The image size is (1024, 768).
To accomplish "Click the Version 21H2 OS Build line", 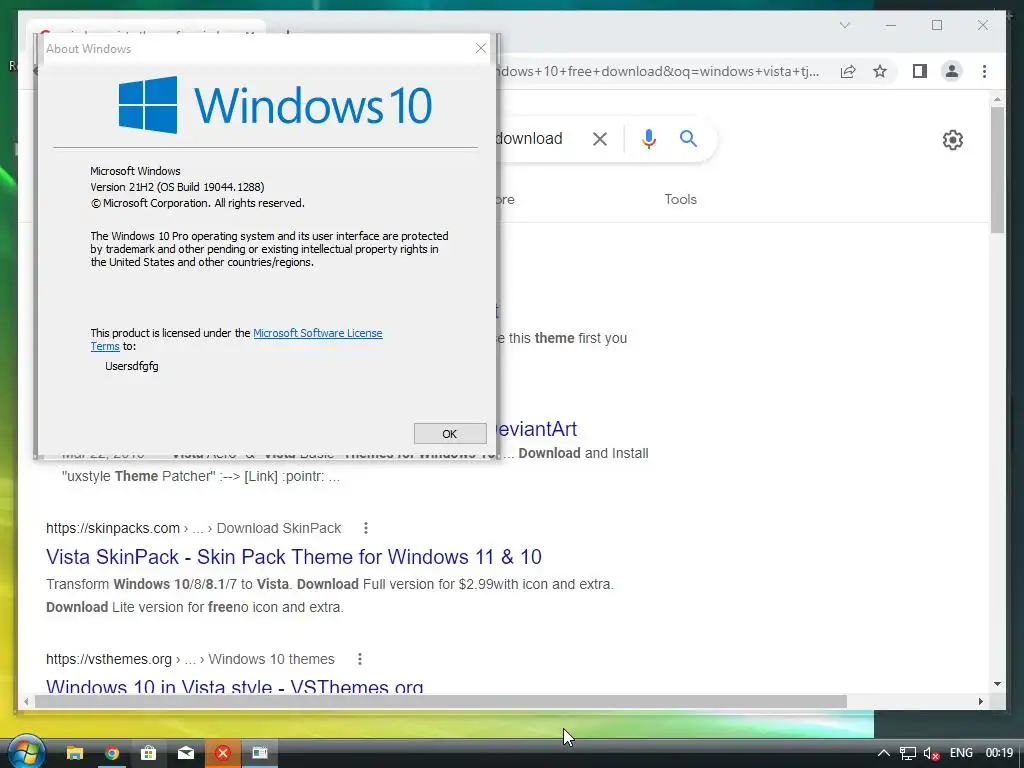I will pos(177,187).
